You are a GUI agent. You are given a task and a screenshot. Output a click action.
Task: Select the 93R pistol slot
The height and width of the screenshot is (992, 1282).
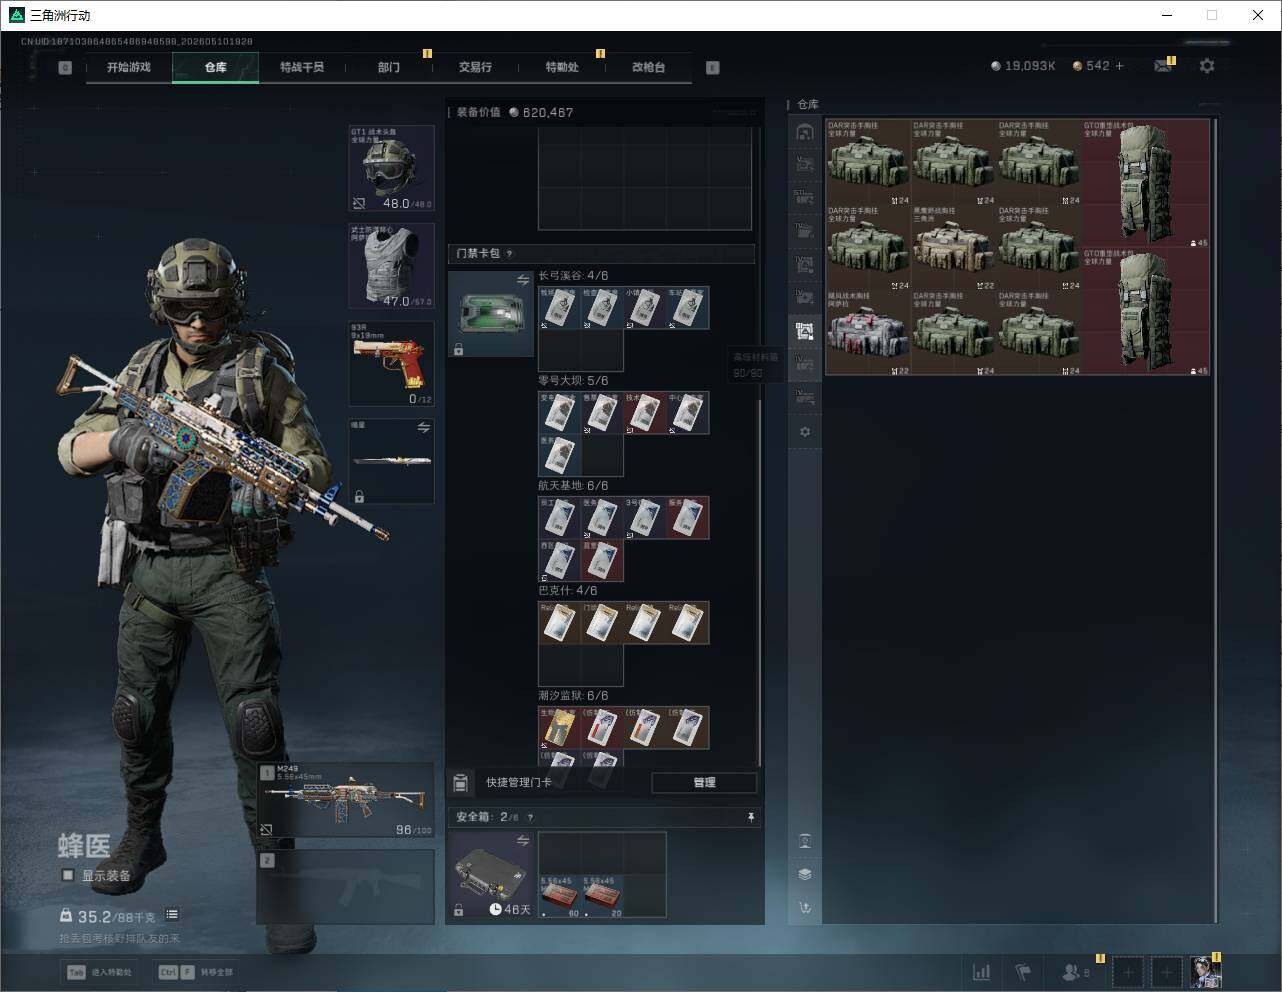coord(391,364)
